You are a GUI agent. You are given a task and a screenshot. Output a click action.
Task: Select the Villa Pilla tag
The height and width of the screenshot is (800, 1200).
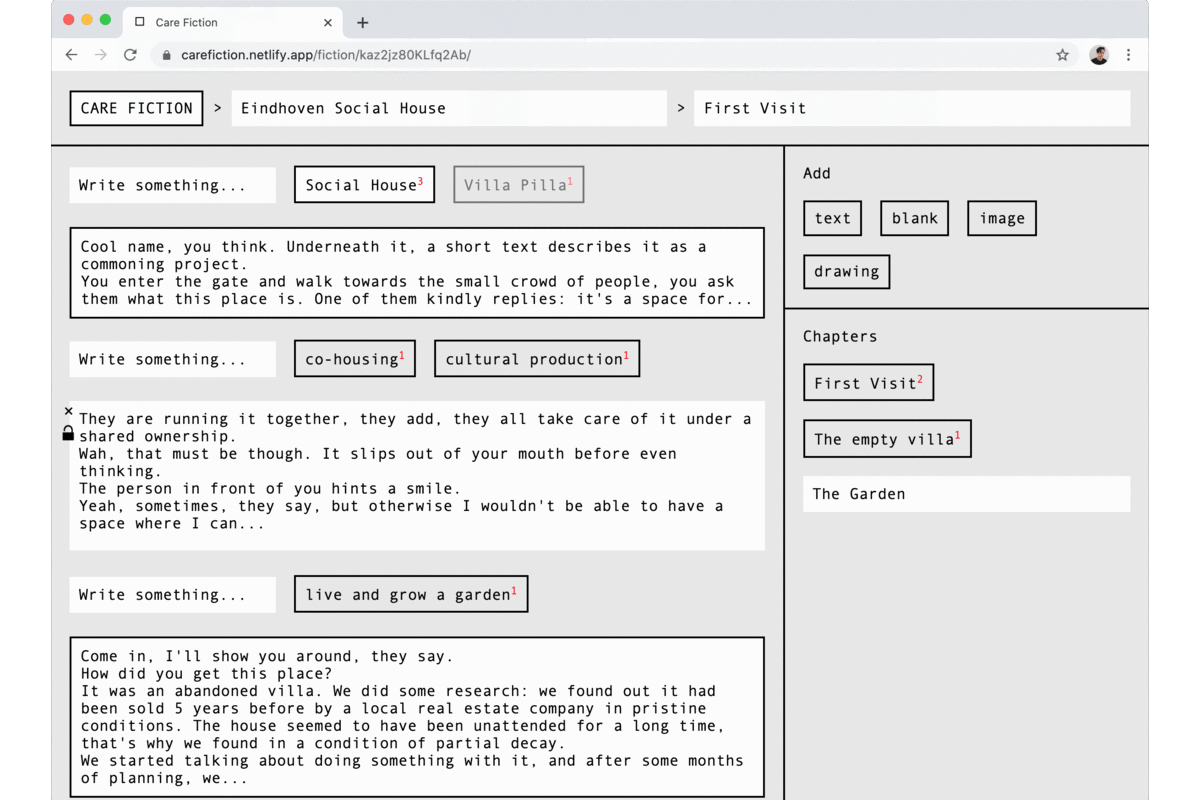[x=518, y=185]
